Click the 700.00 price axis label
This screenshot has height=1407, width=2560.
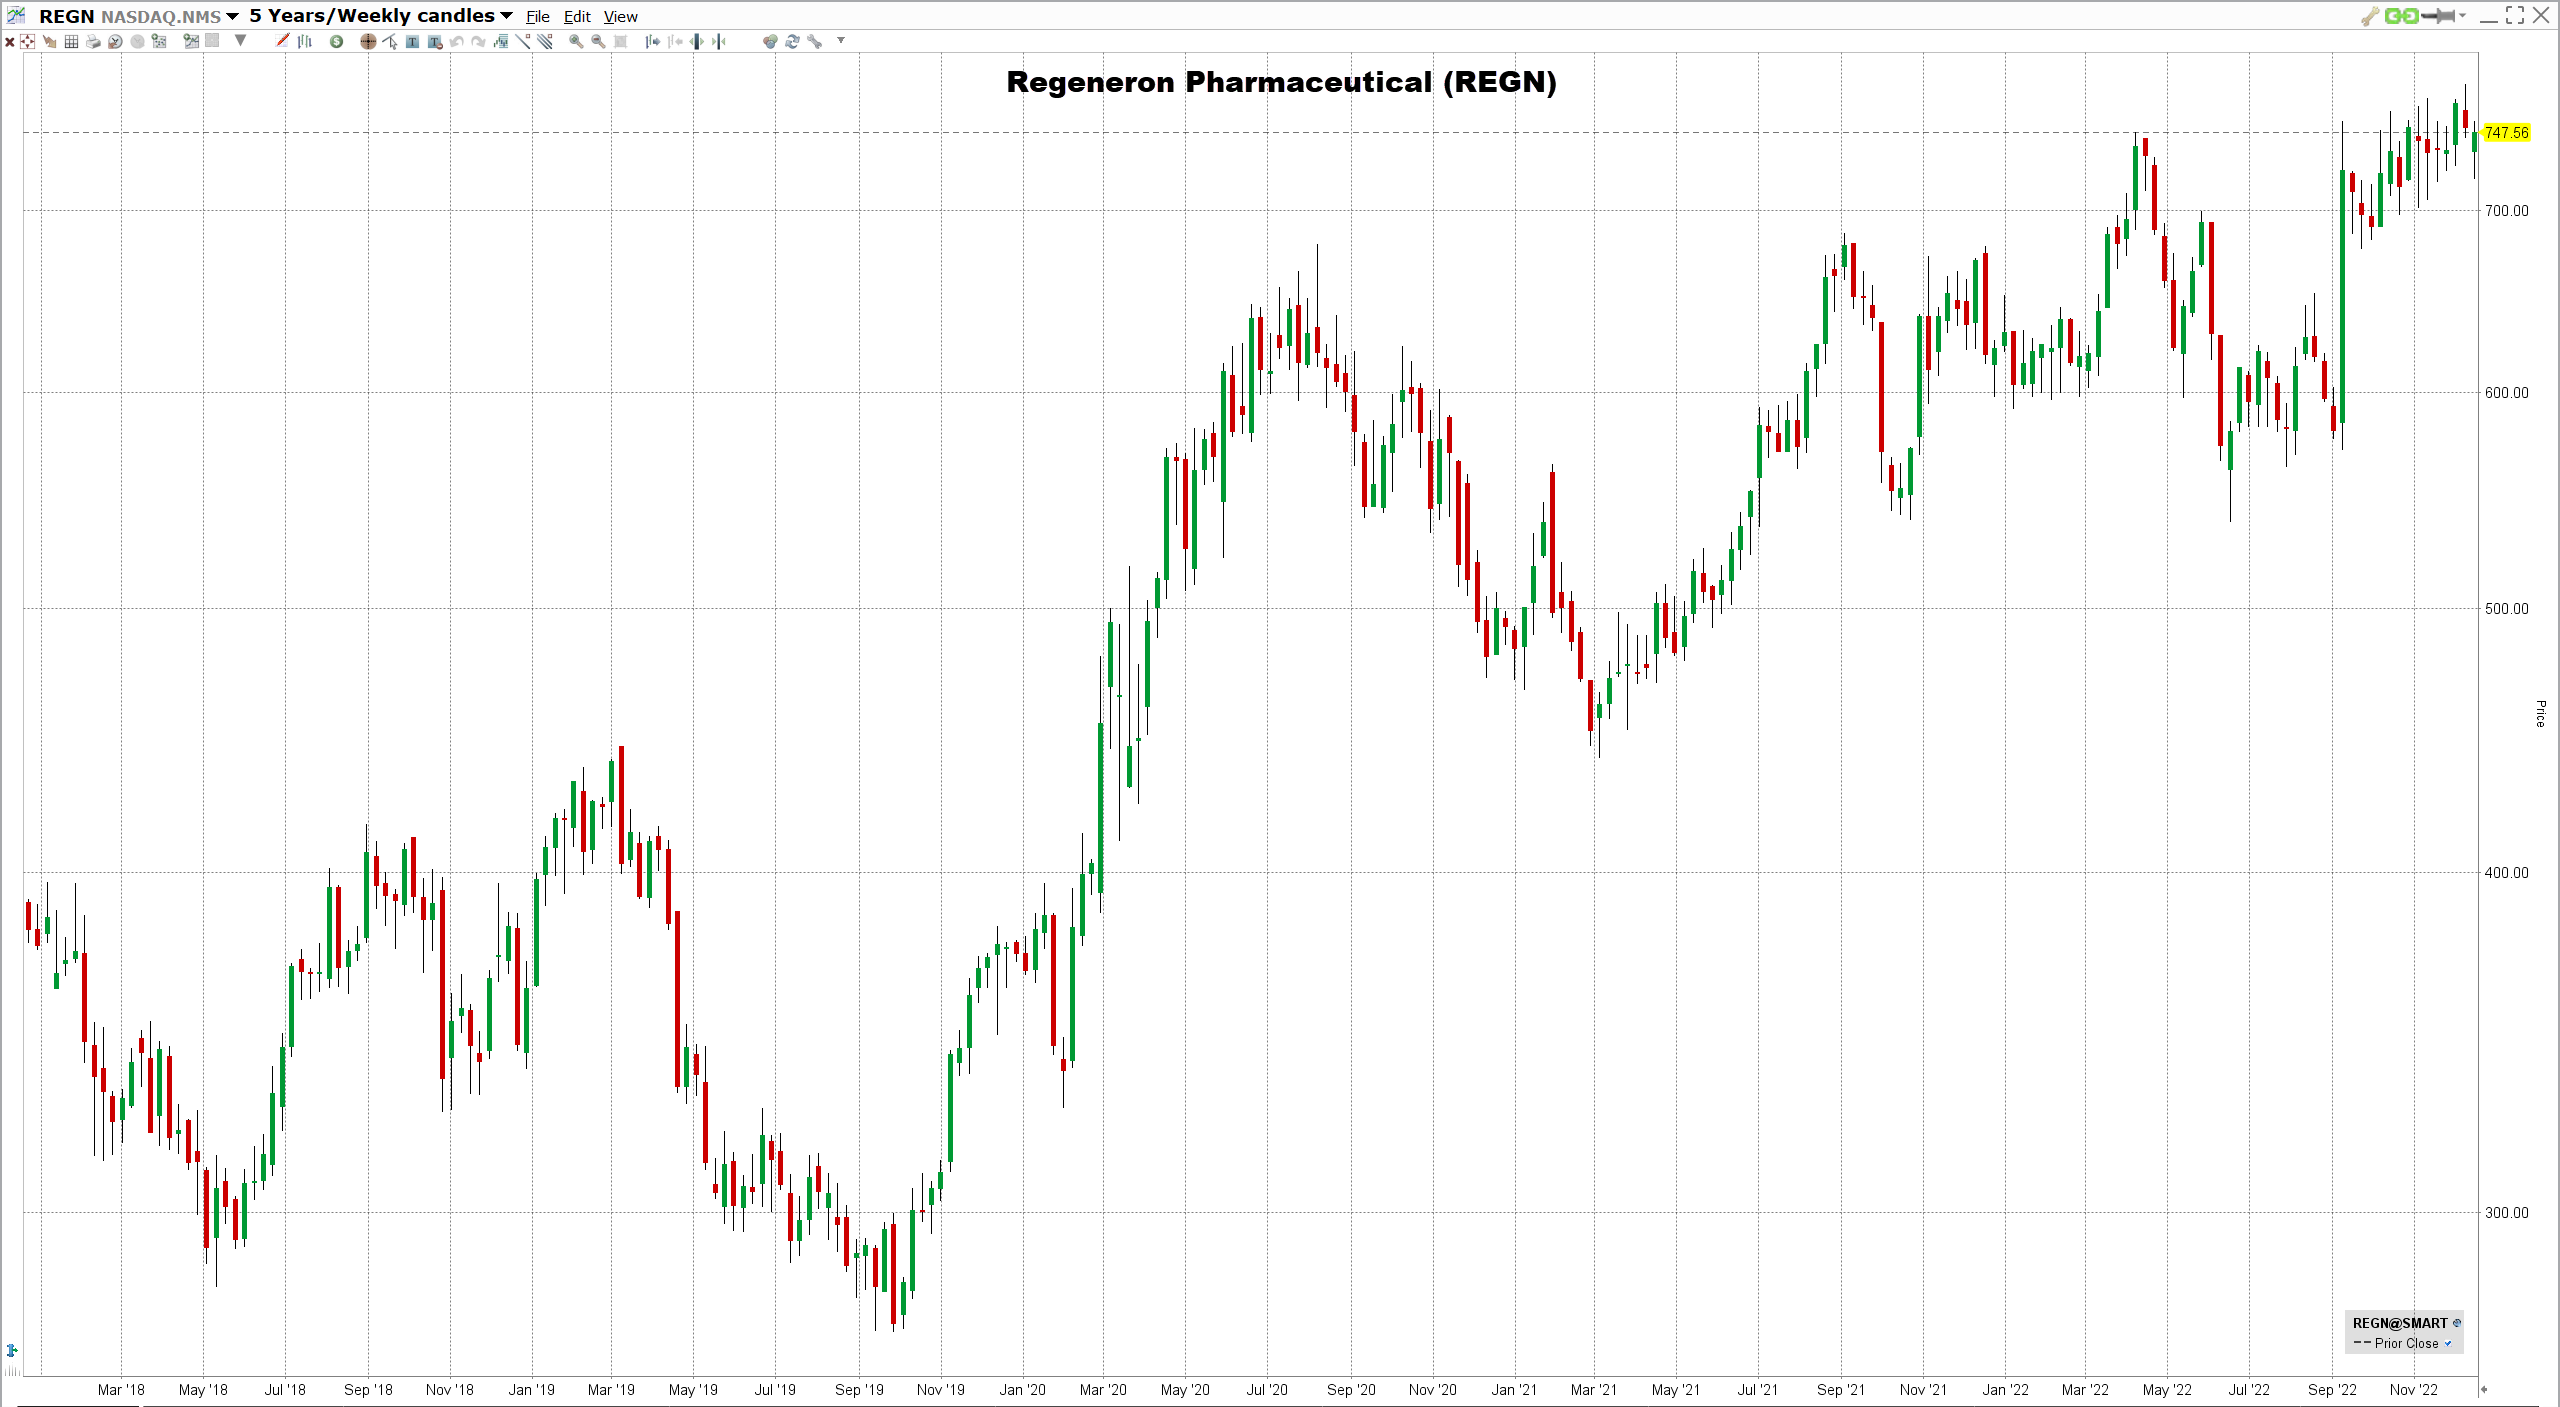[2507, 210]
